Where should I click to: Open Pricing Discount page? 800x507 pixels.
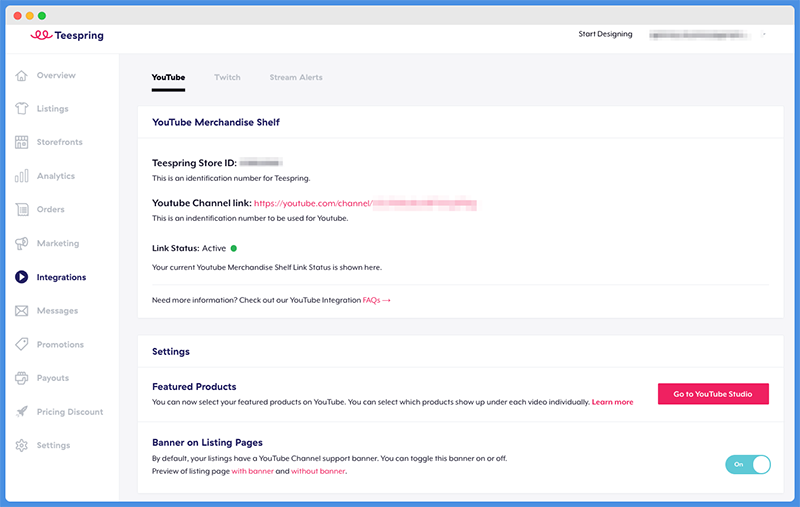tap(70, 412)
